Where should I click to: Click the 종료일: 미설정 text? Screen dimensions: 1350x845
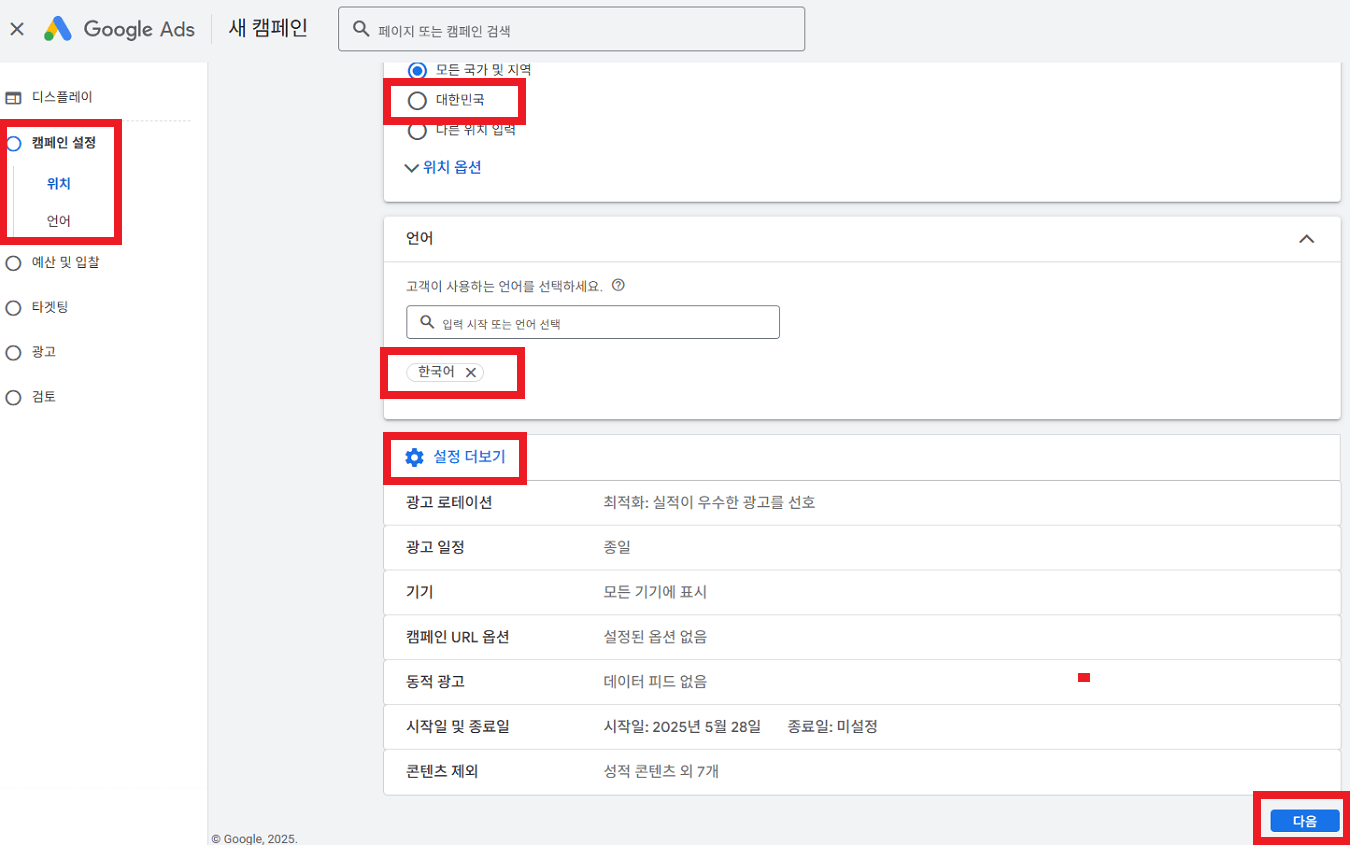click(832, 727)
